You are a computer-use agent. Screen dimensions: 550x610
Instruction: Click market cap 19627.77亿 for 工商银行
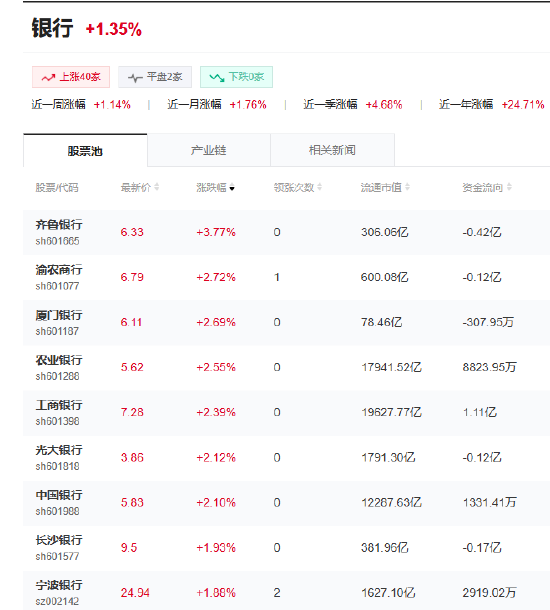[x=392, y=412]
